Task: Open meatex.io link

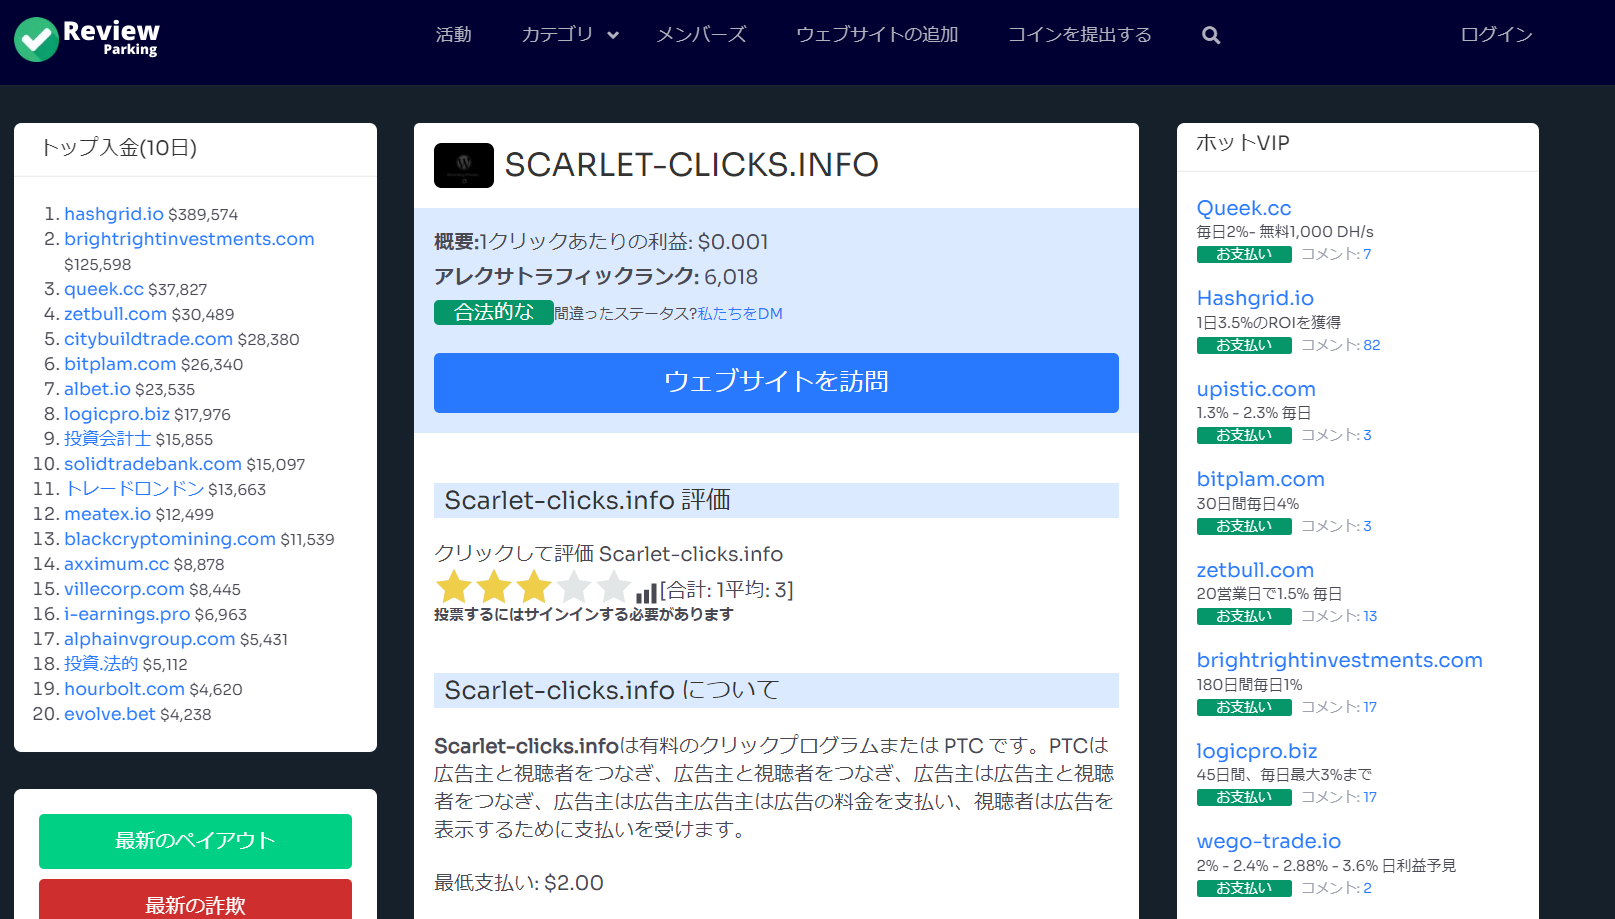Action: [107, 514]
